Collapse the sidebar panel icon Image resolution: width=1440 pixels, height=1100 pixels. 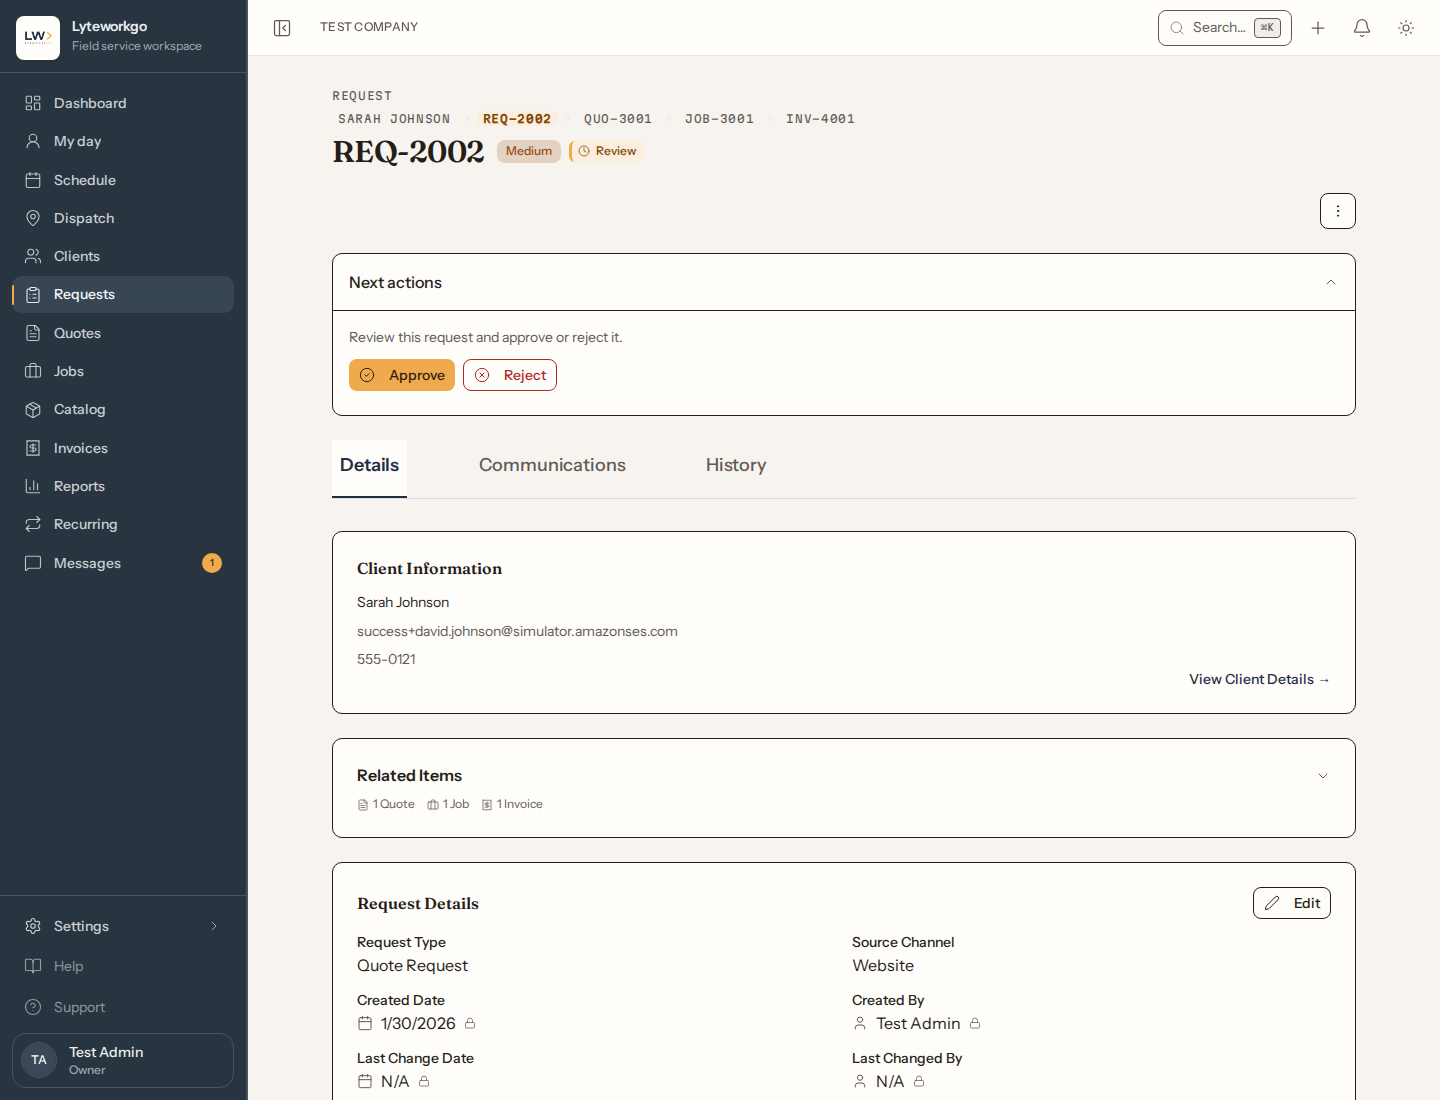coord(282,28)
